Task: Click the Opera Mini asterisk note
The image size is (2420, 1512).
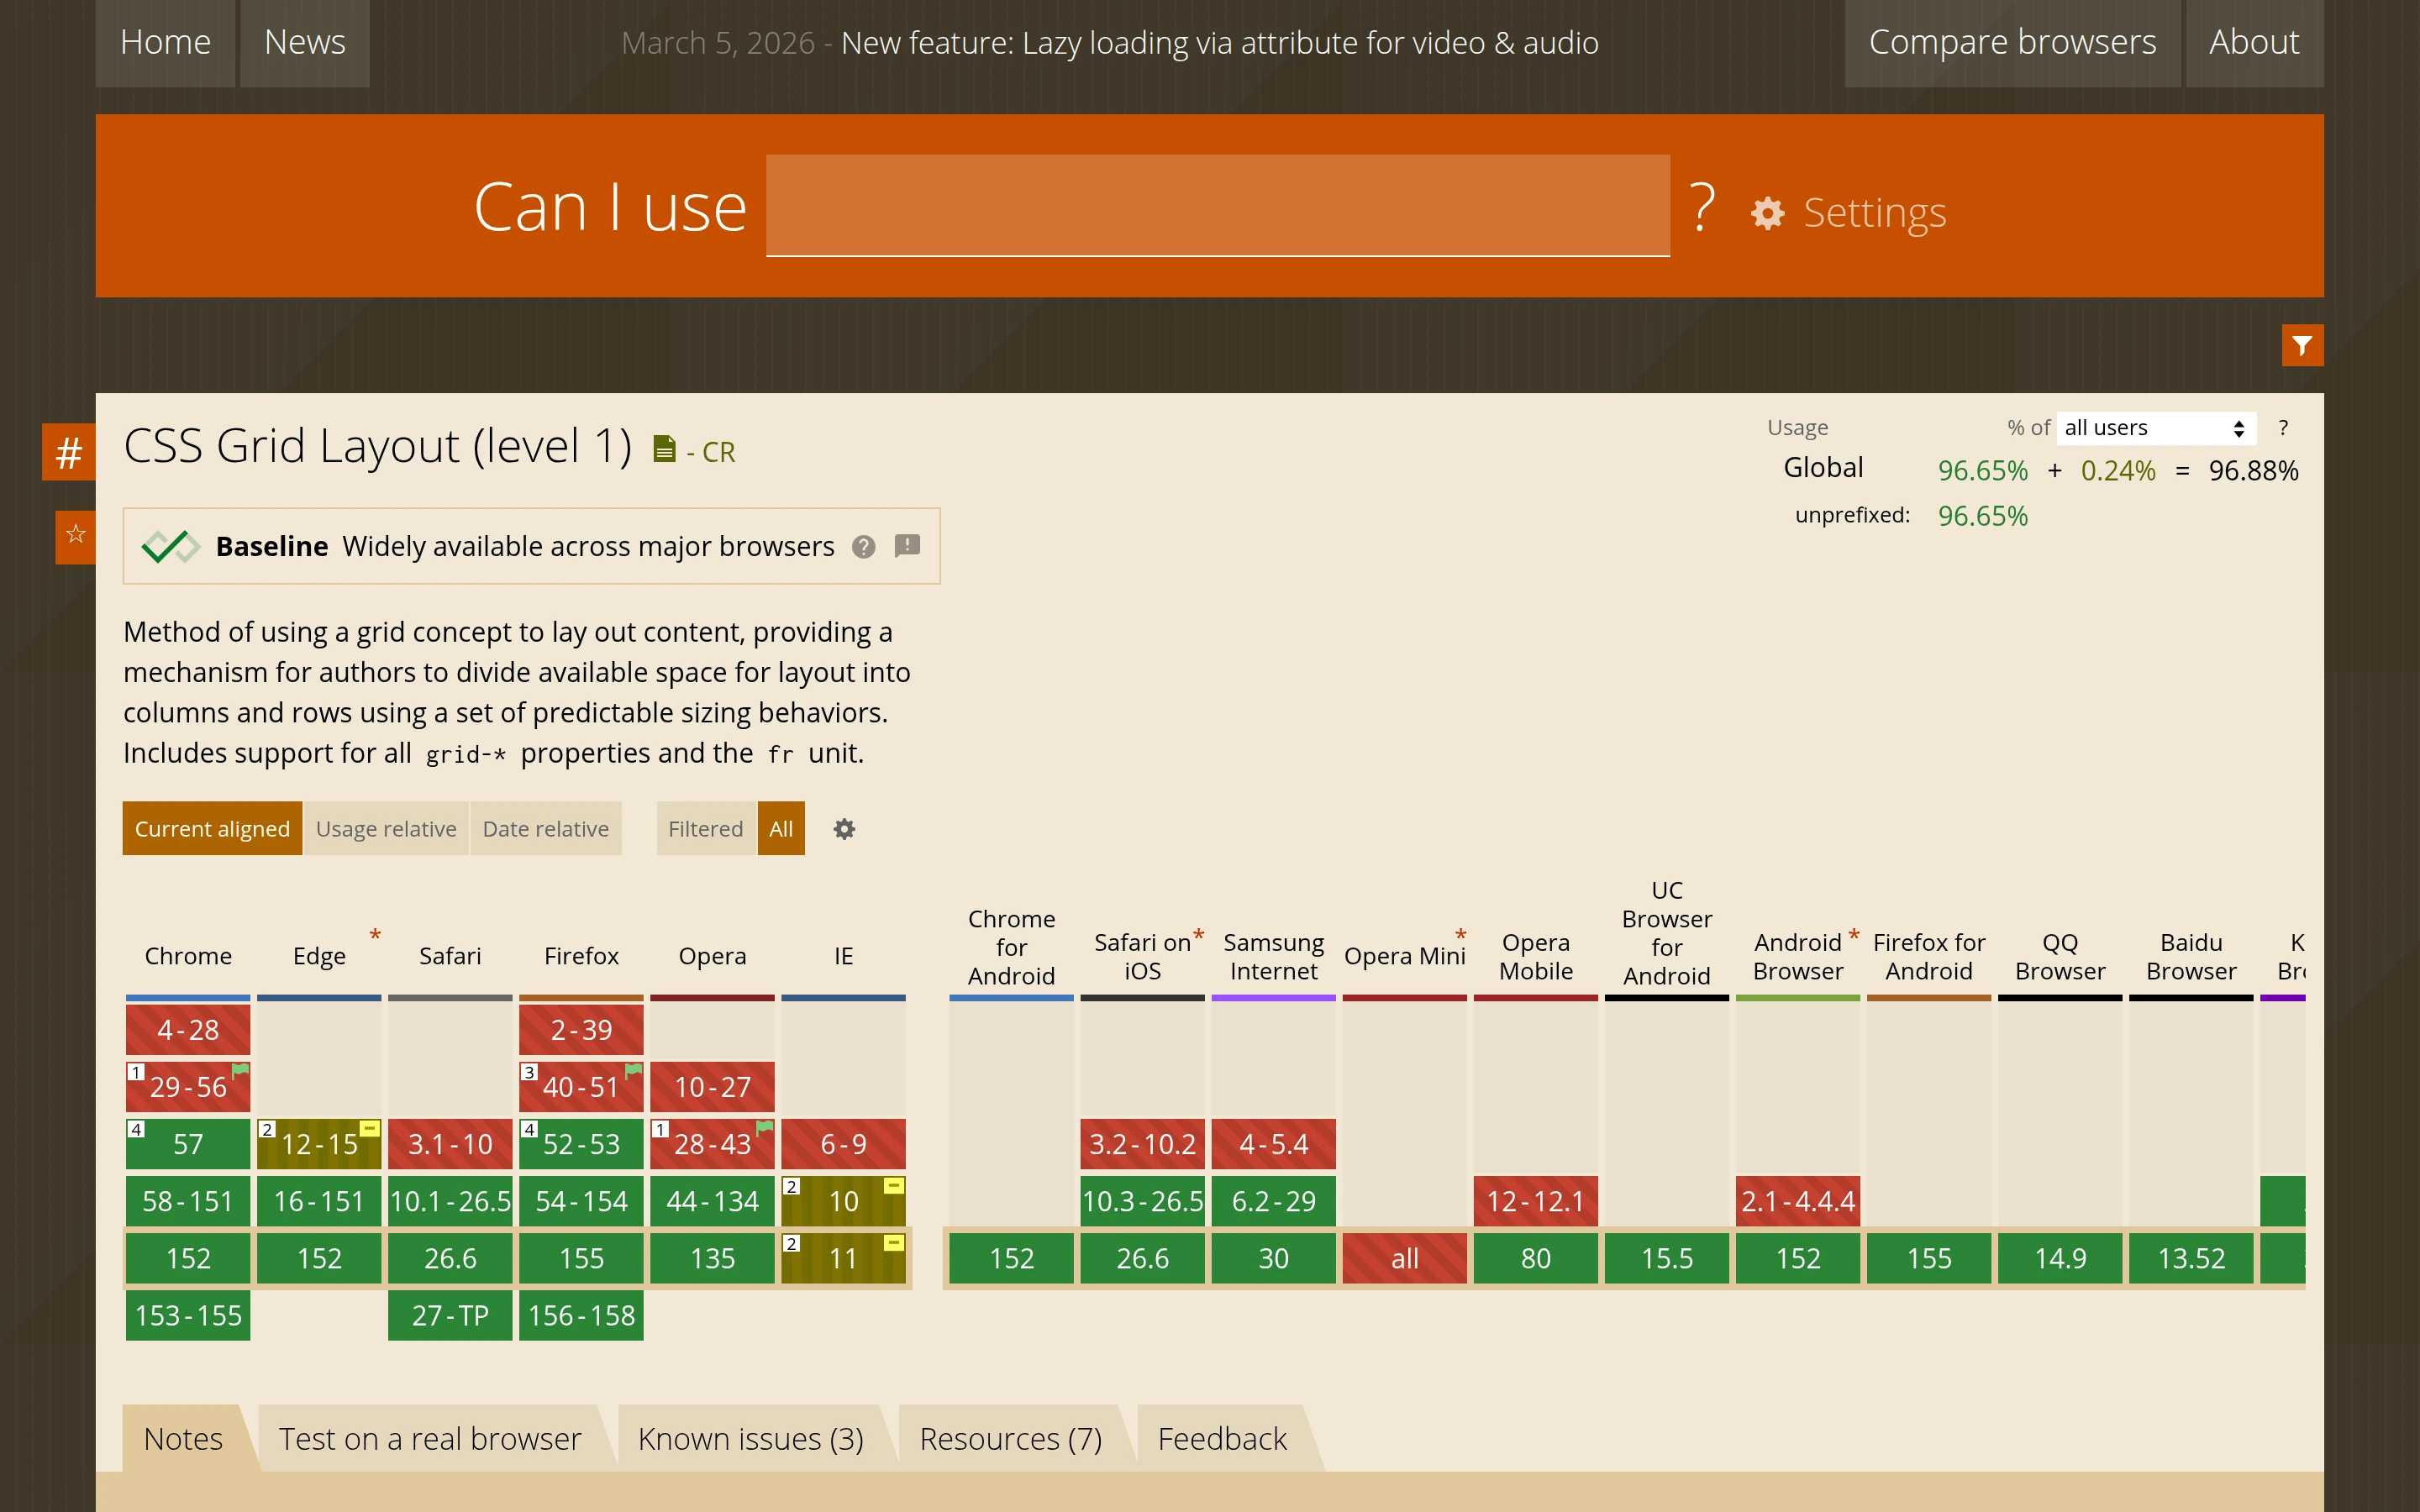Action: (x=1460, y=936)
